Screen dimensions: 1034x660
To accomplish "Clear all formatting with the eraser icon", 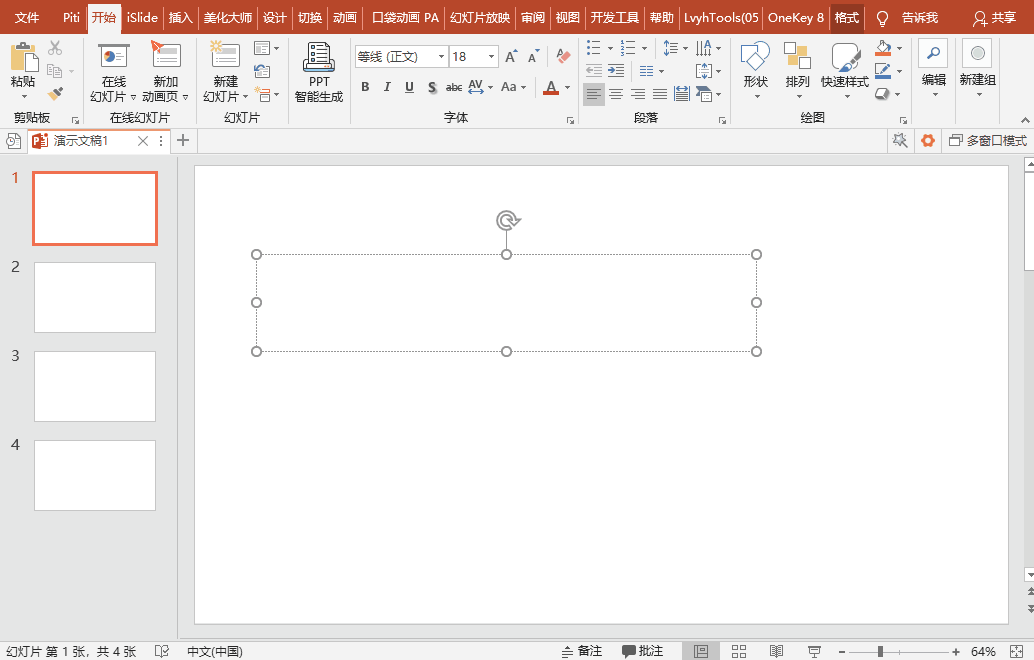I will click(x=563, y=56).
